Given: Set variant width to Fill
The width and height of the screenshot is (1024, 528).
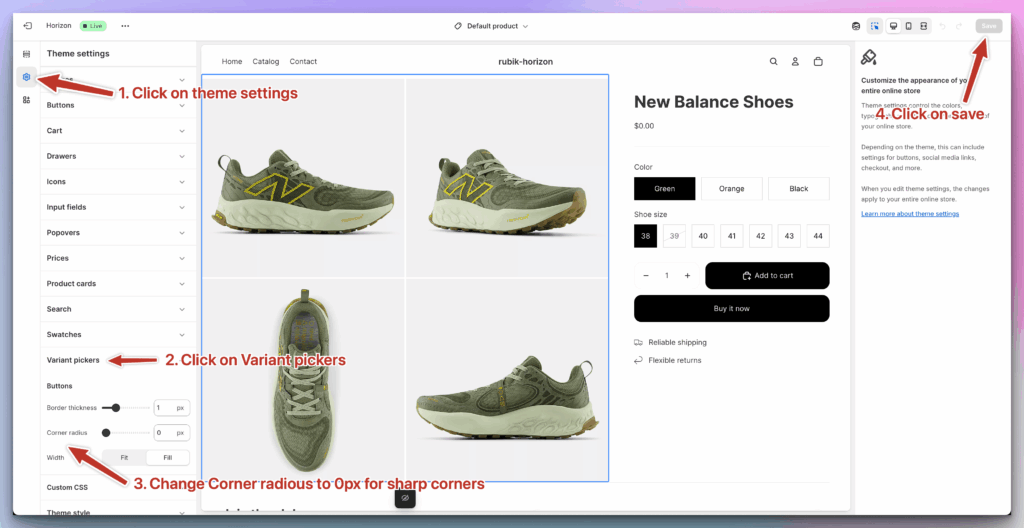Looking at the screenshot, I should click(x=168, y=457).
